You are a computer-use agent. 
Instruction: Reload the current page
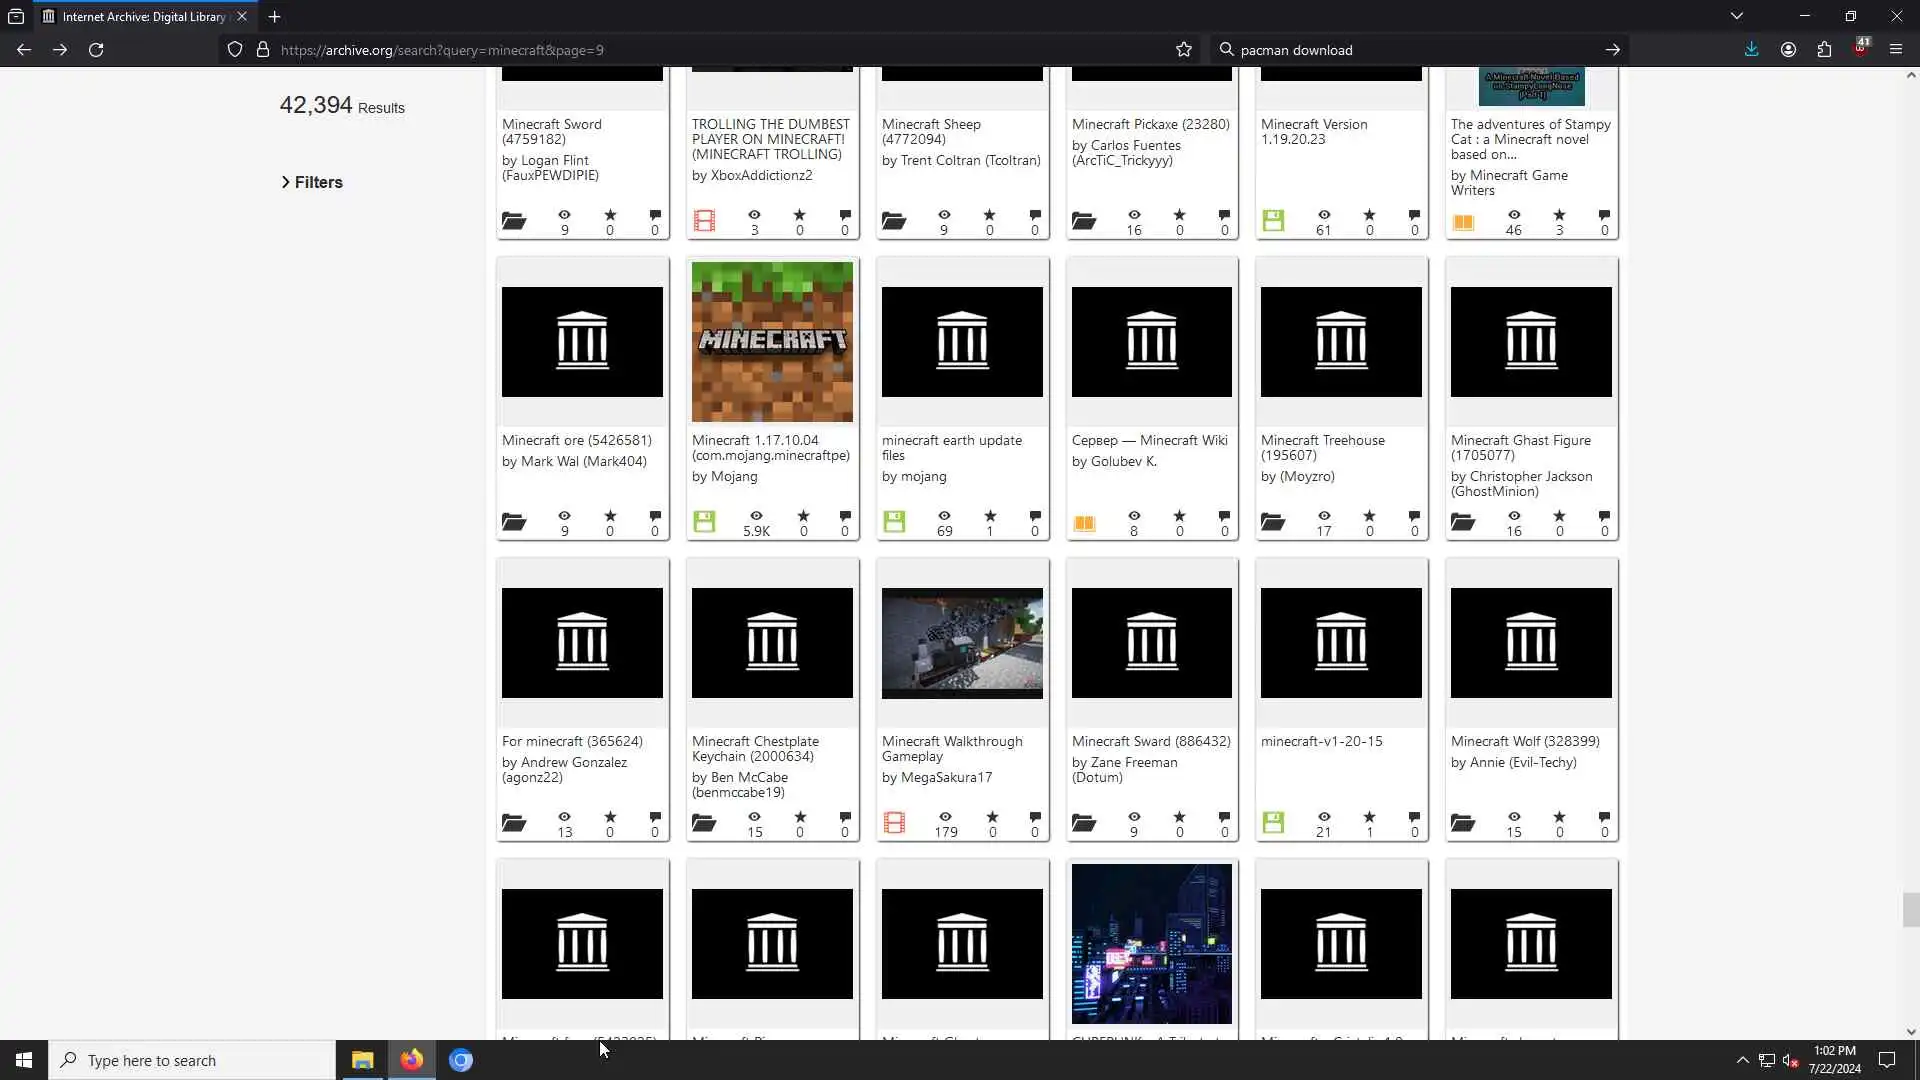96,50
